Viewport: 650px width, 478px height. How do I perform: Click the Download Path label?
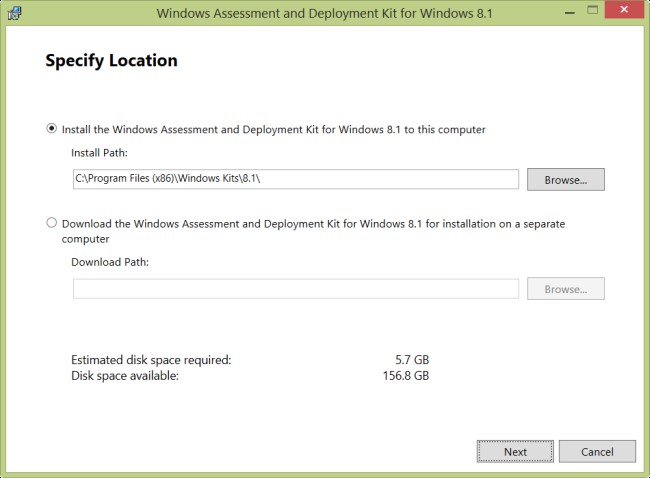pyautogui.click(x=110, y=262)
